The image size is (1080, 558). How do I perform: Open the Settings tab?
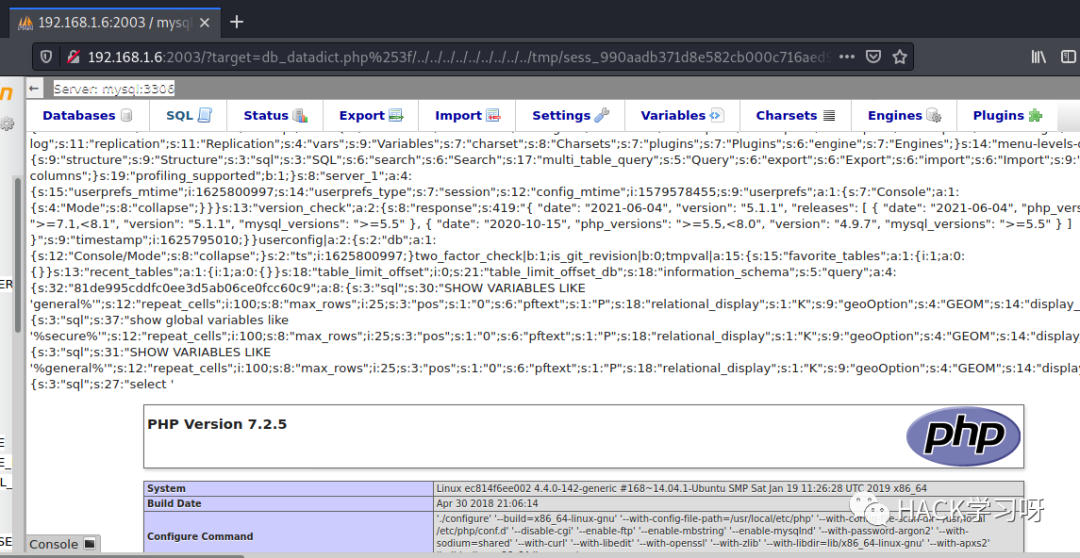pos(570,116)
